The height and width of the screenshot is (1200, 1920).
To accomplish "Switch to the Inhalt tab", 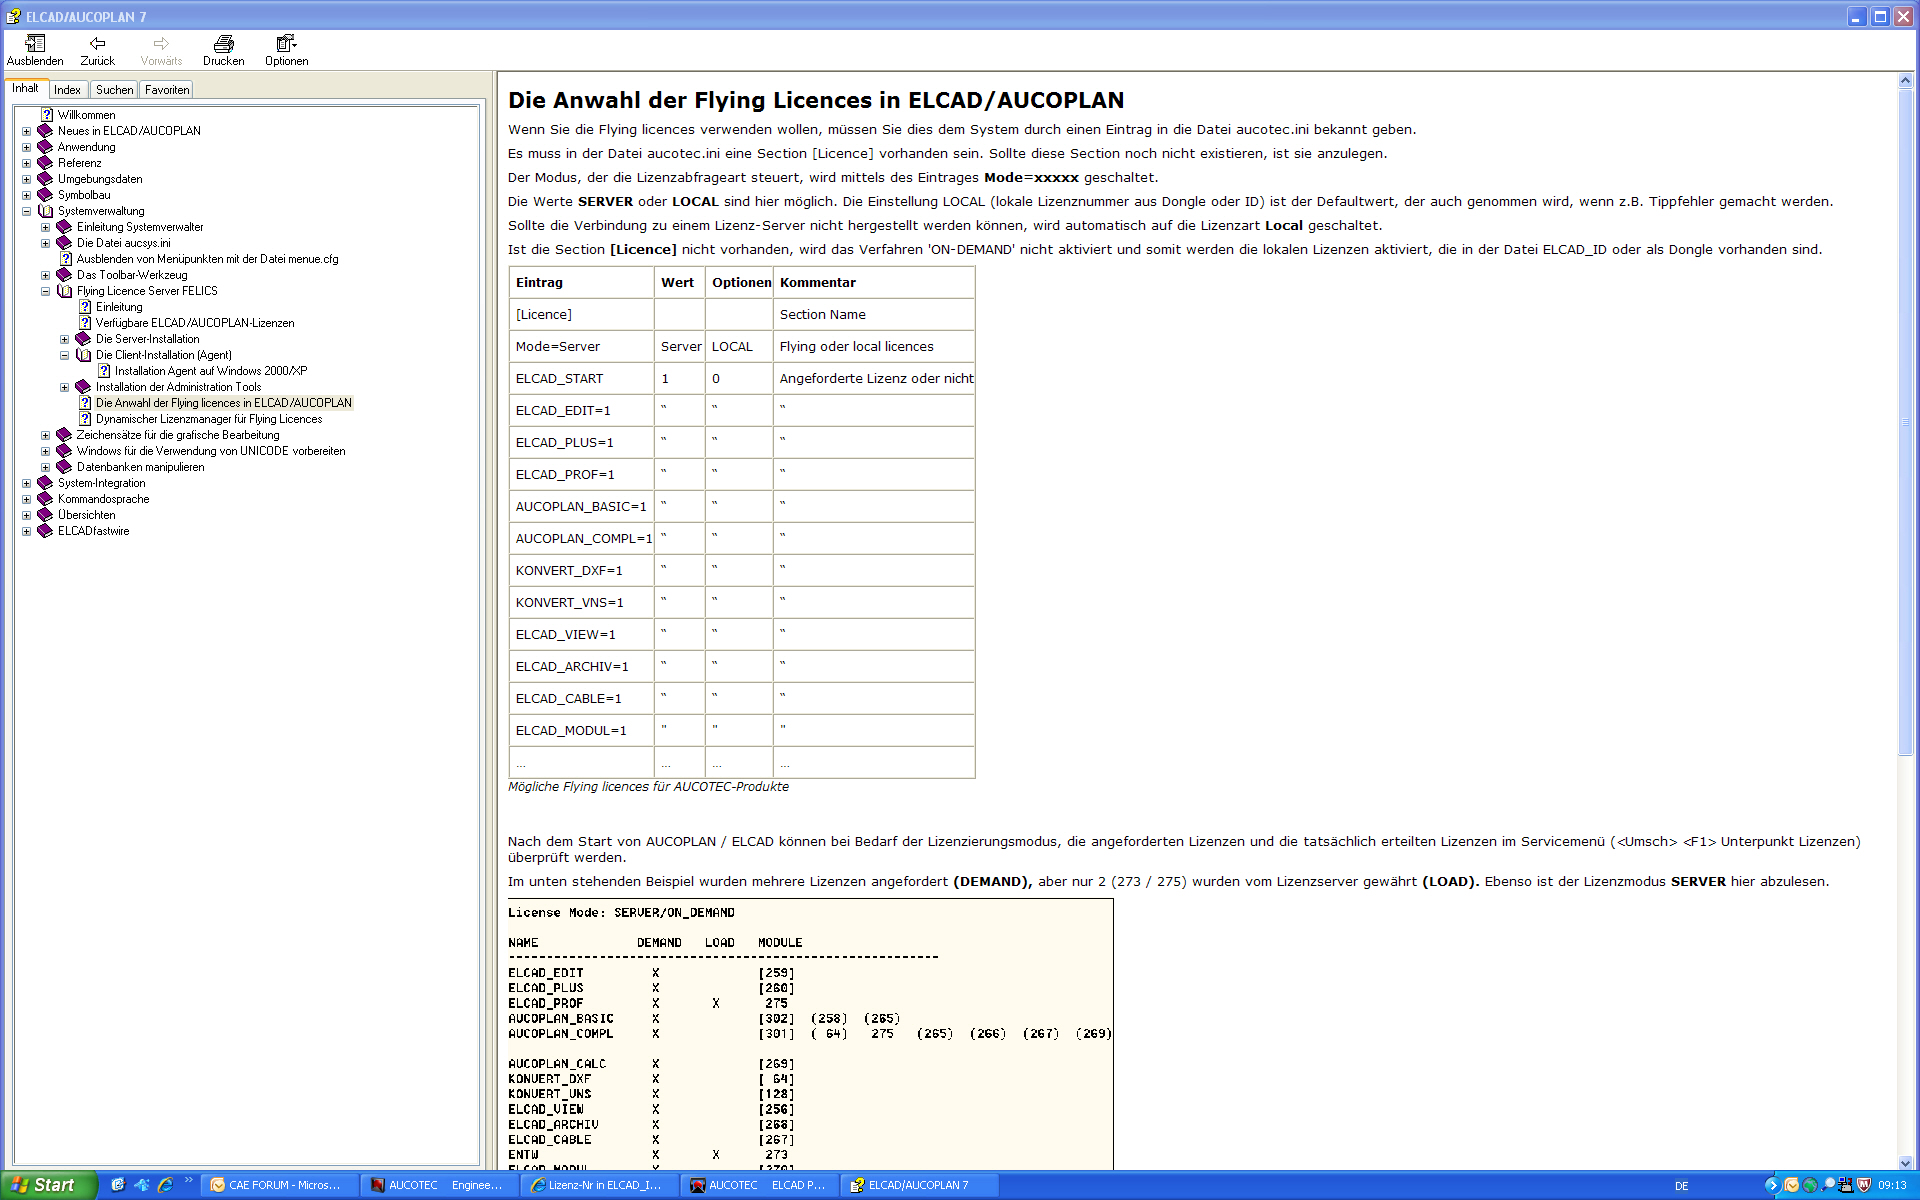I will [x=25, y=89].
